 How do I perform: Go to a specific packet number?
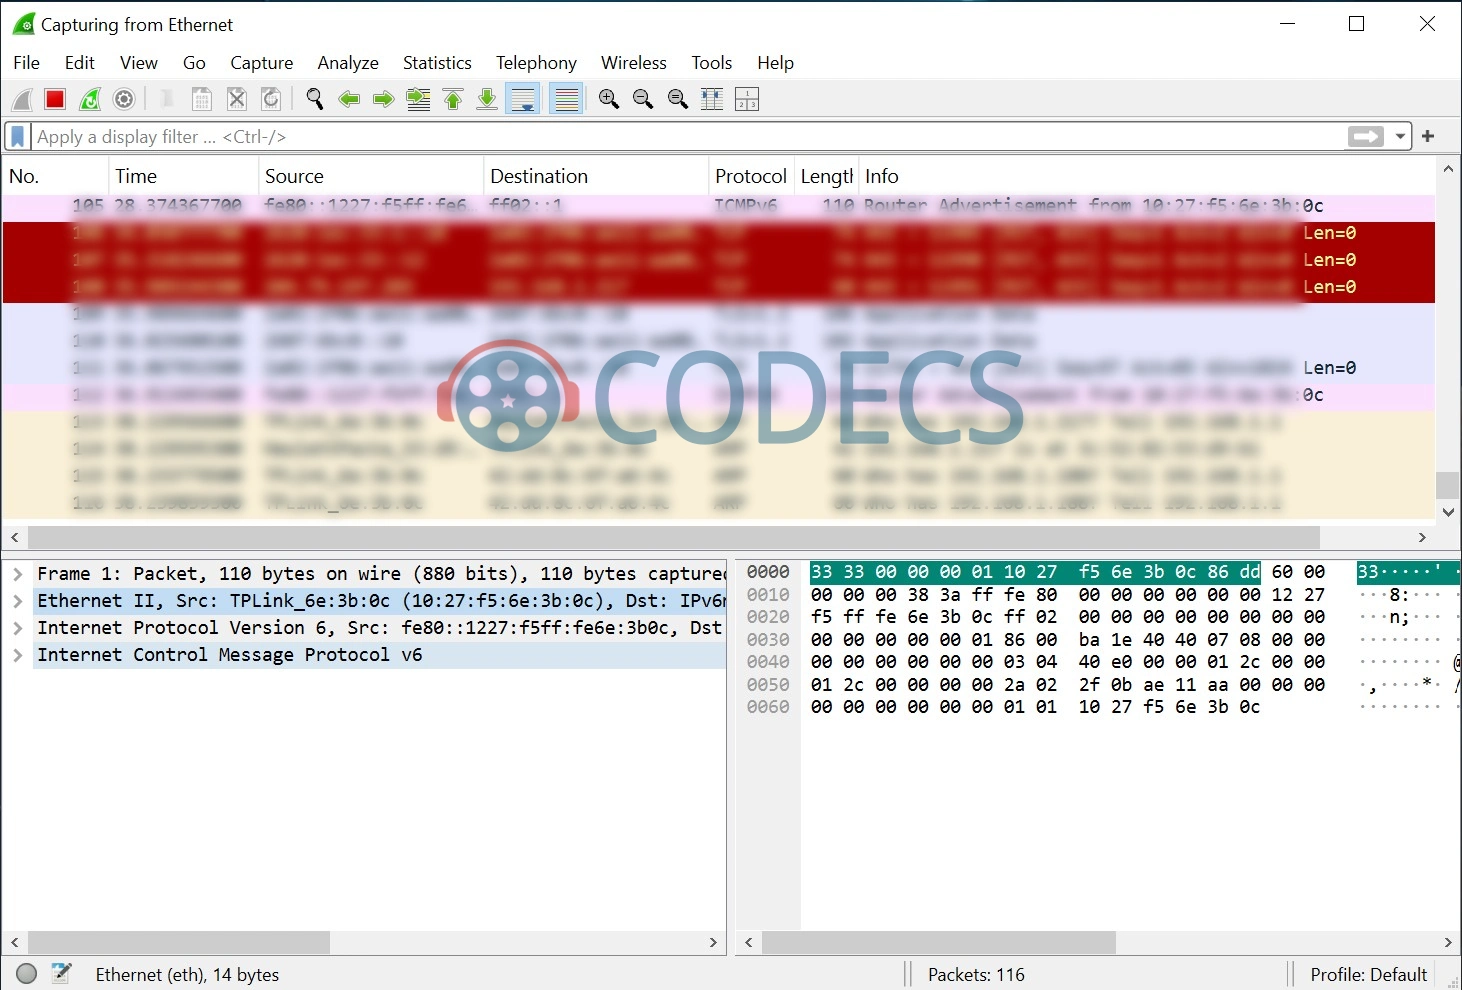[419, 99]
